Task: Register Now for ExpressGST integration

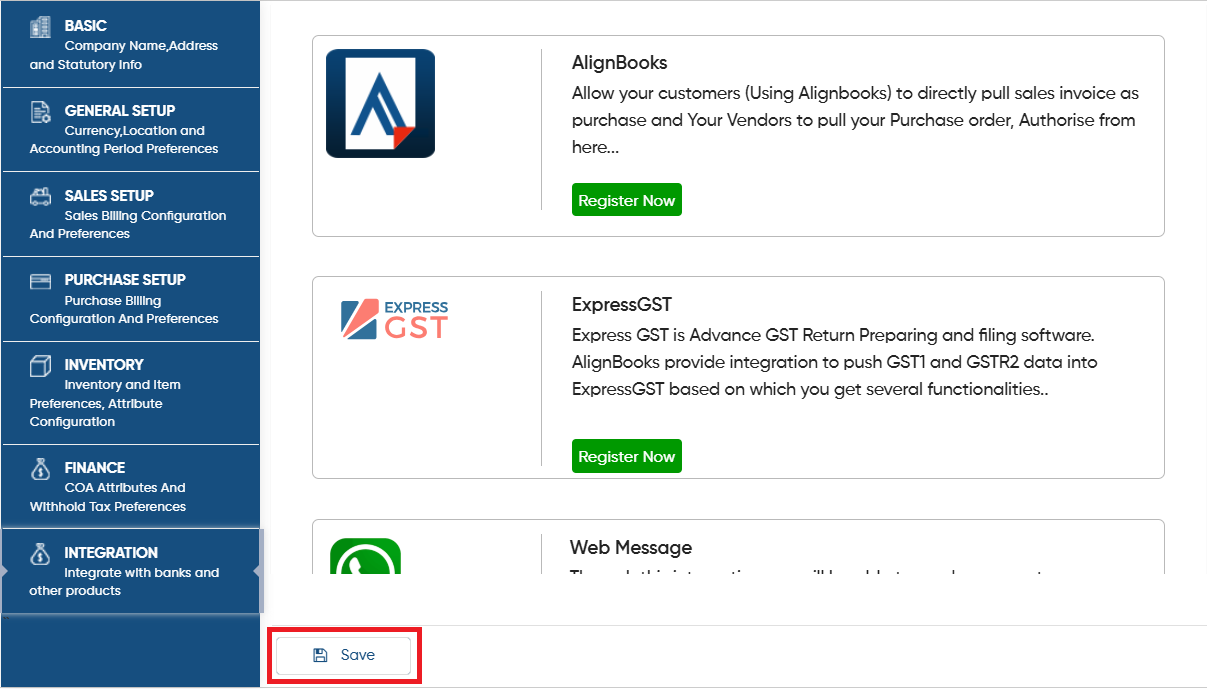Action: (x=627, y=456)
